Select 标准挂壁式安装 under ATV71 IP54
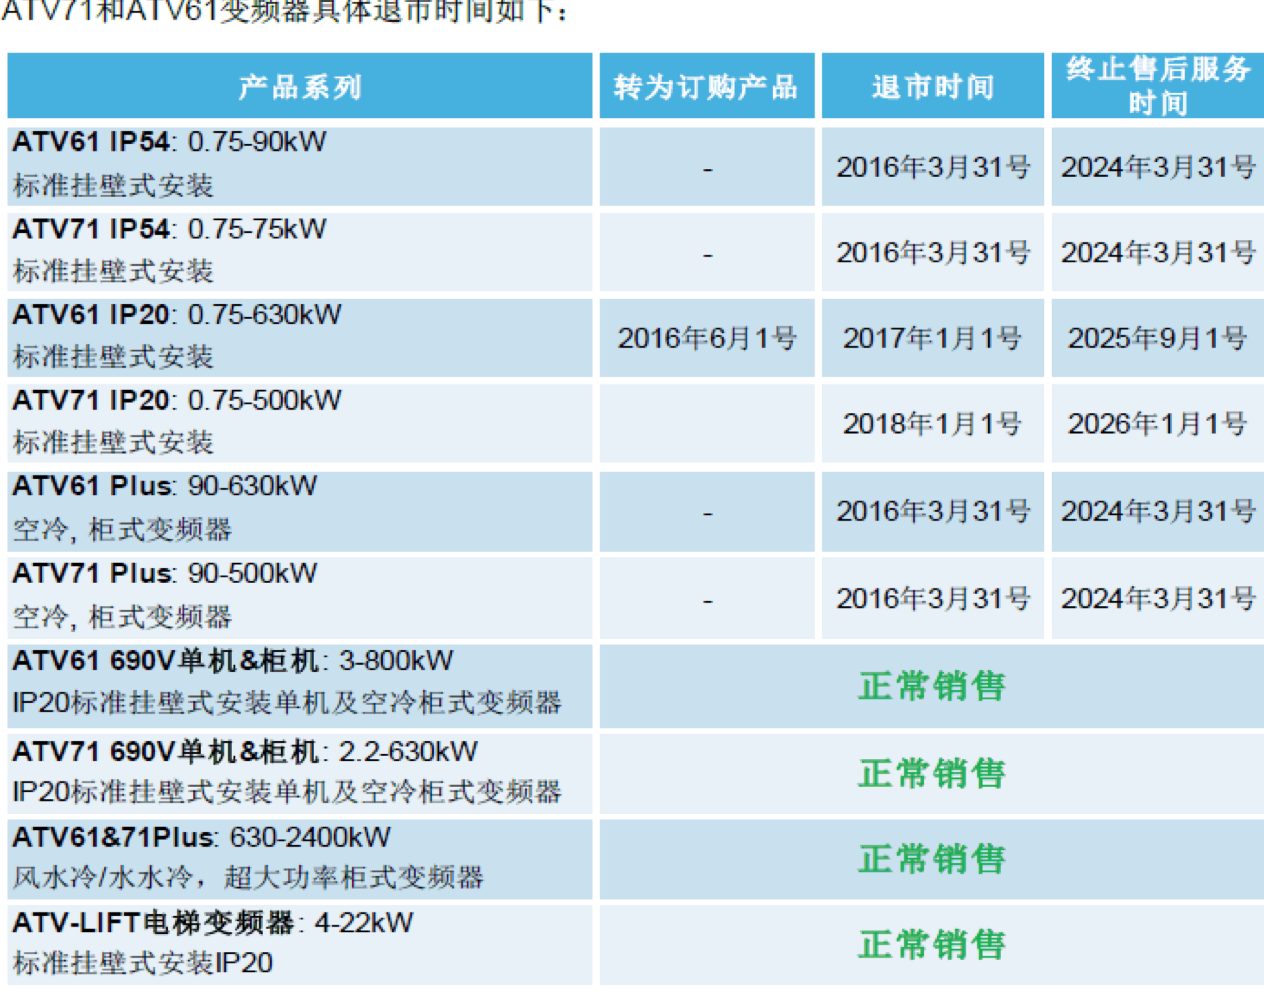1264x998 pixels. click(x=113, y=271)
